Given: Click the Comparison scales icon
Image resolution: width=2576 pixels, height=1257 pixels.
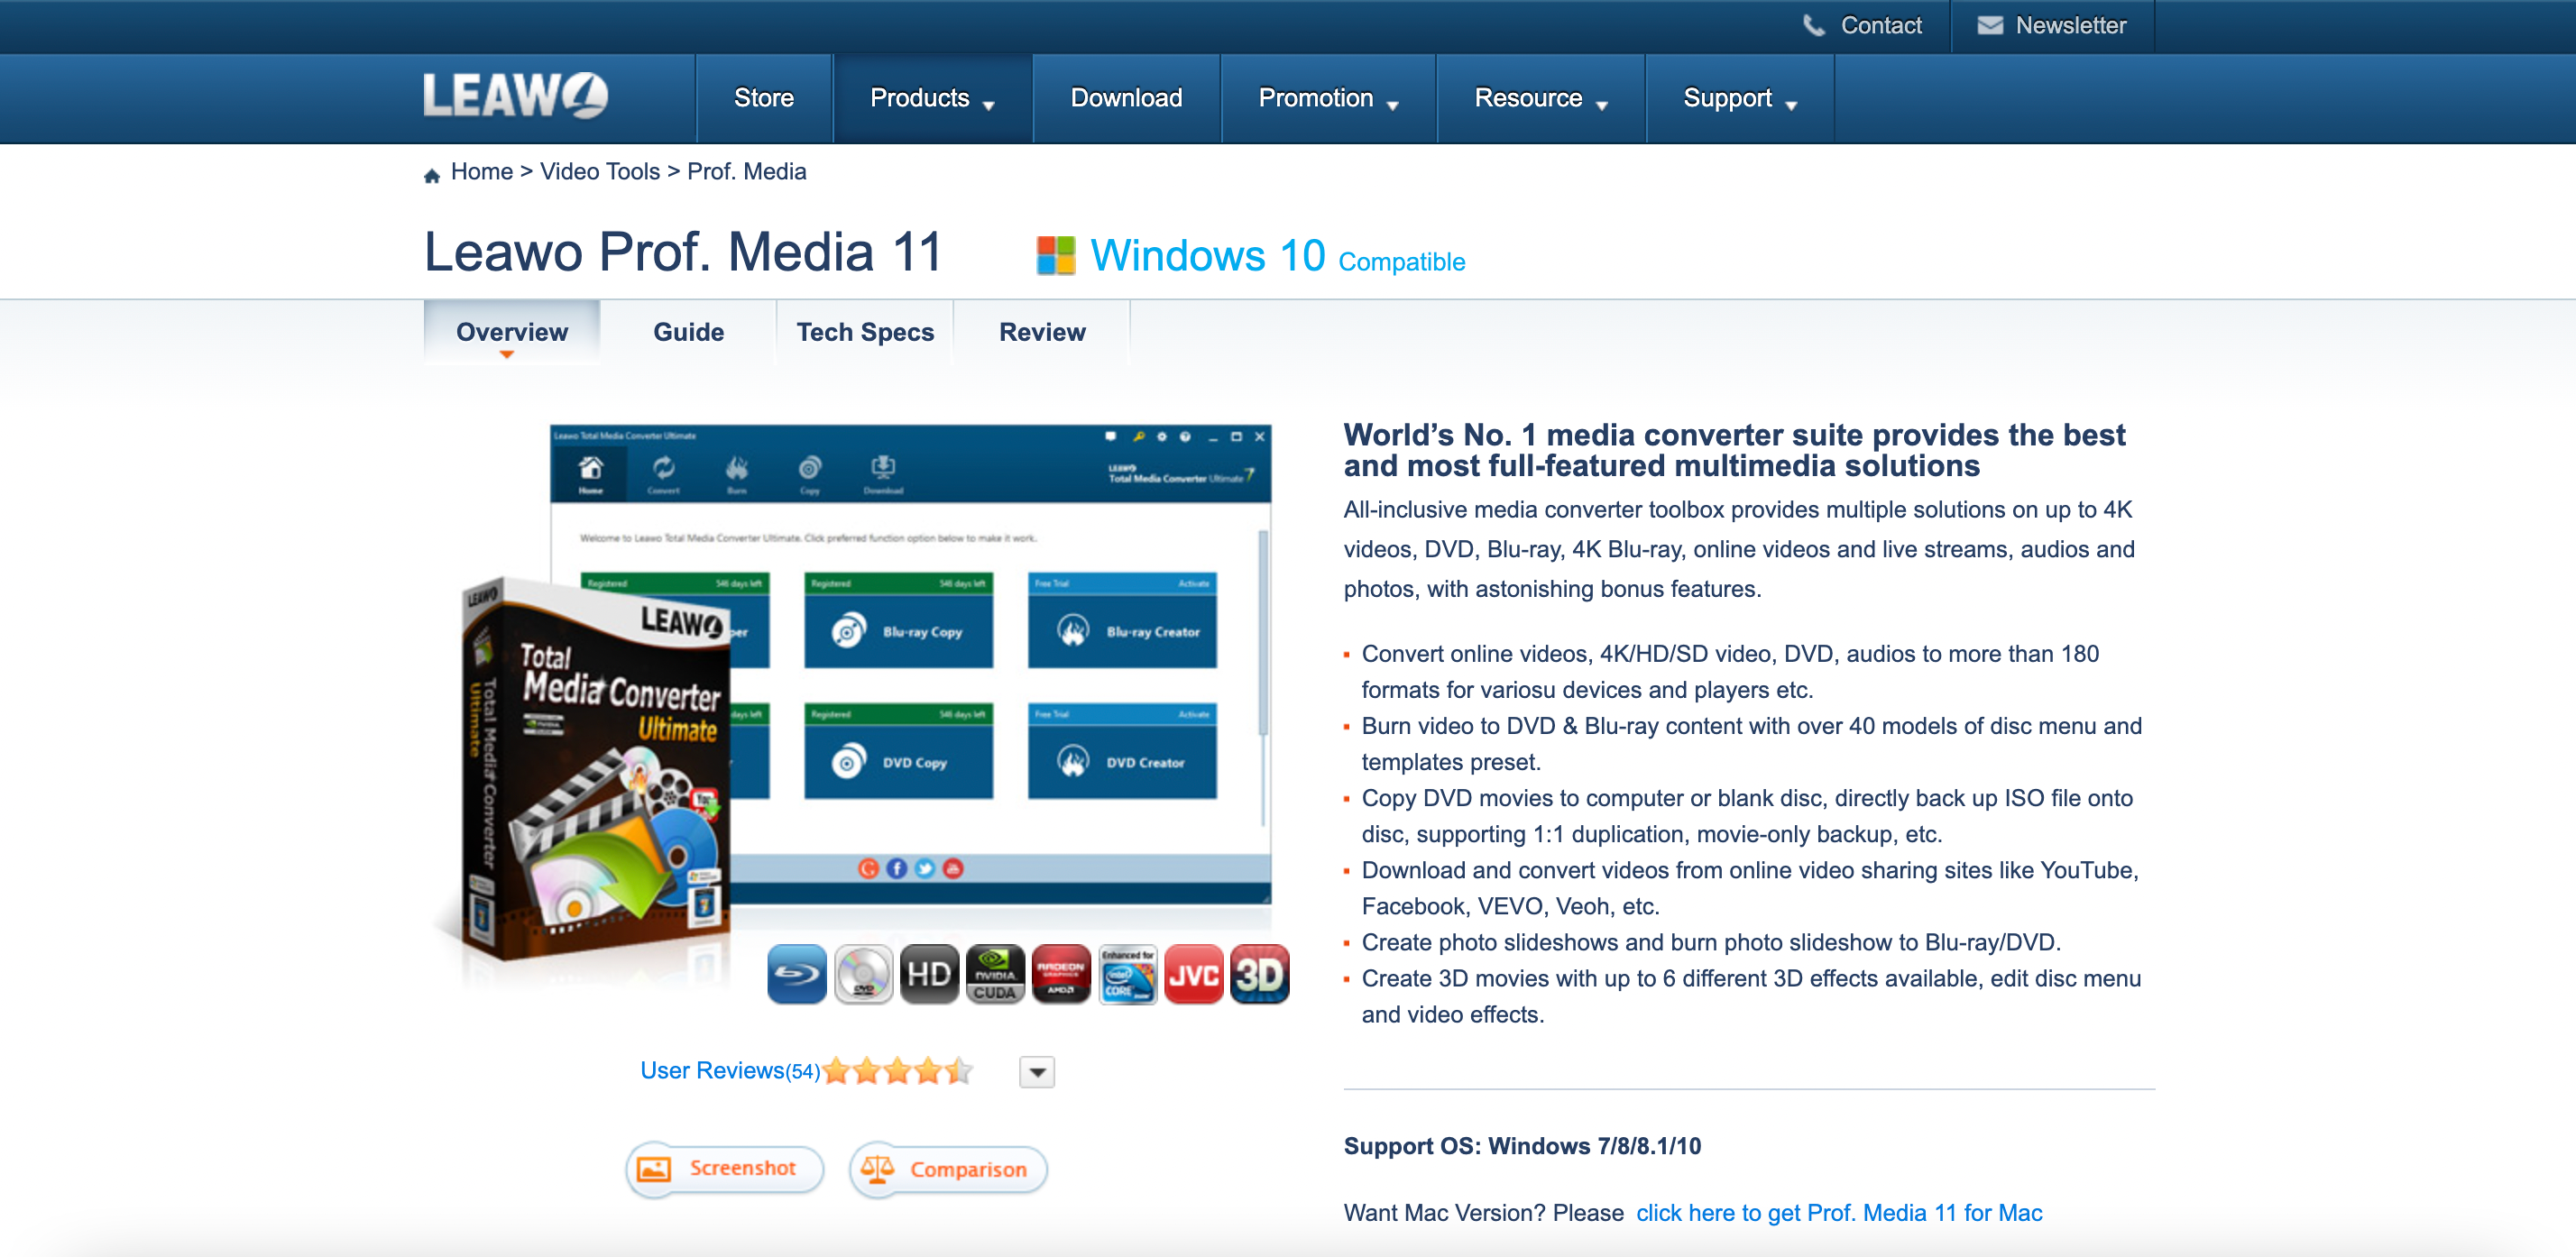Looking at the screenshot, I should (877, 1168).
